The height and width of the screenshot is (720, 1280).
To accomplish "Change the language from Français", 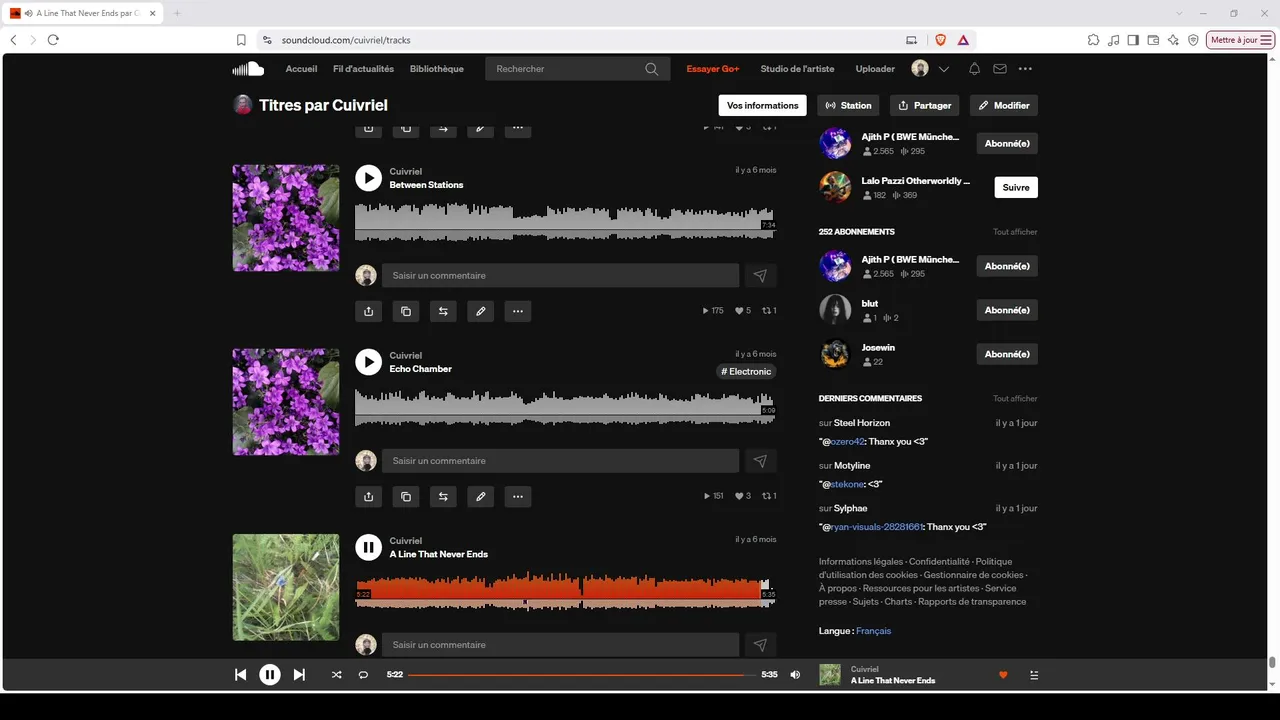I will (x=873, y=631).
